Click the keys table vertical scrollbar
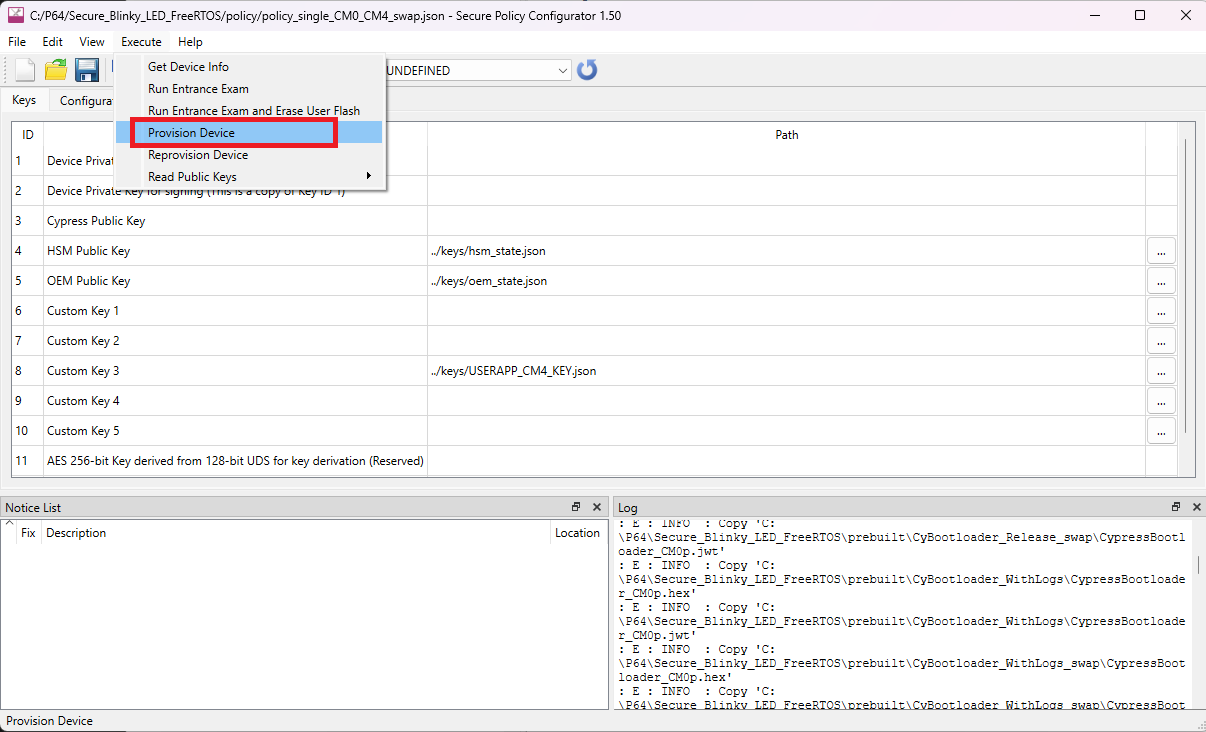 coord(1187,285)
